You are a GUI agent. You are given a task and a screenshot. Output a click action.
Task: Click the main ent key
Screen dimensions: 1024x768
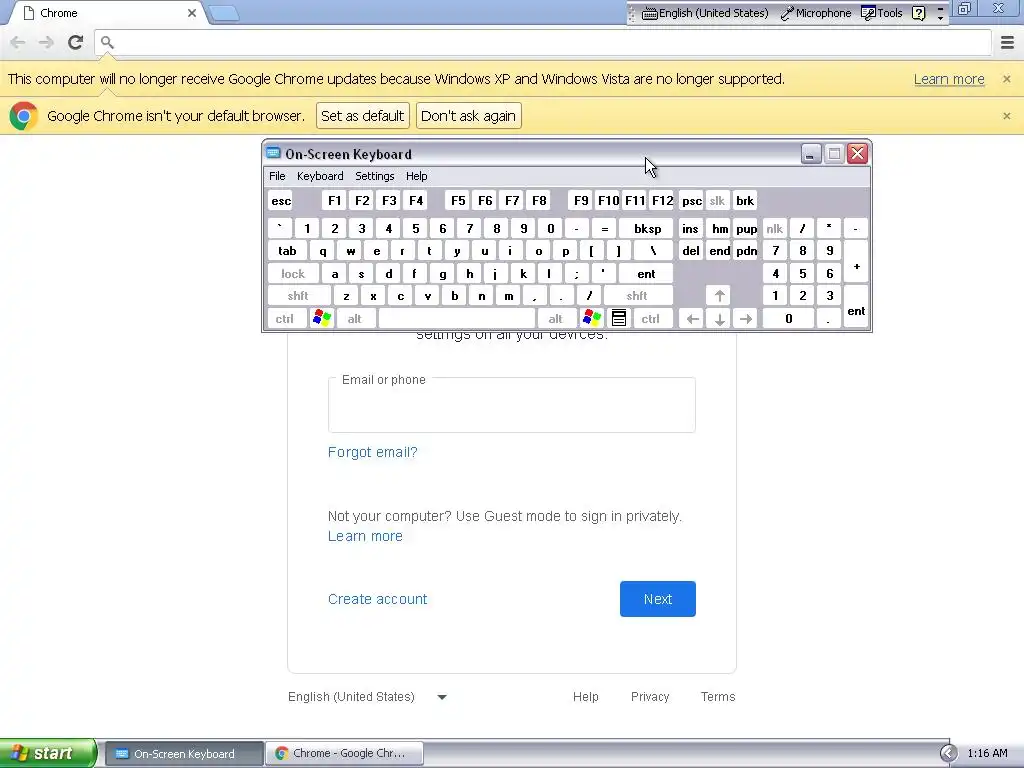click(x=647, y=274)
